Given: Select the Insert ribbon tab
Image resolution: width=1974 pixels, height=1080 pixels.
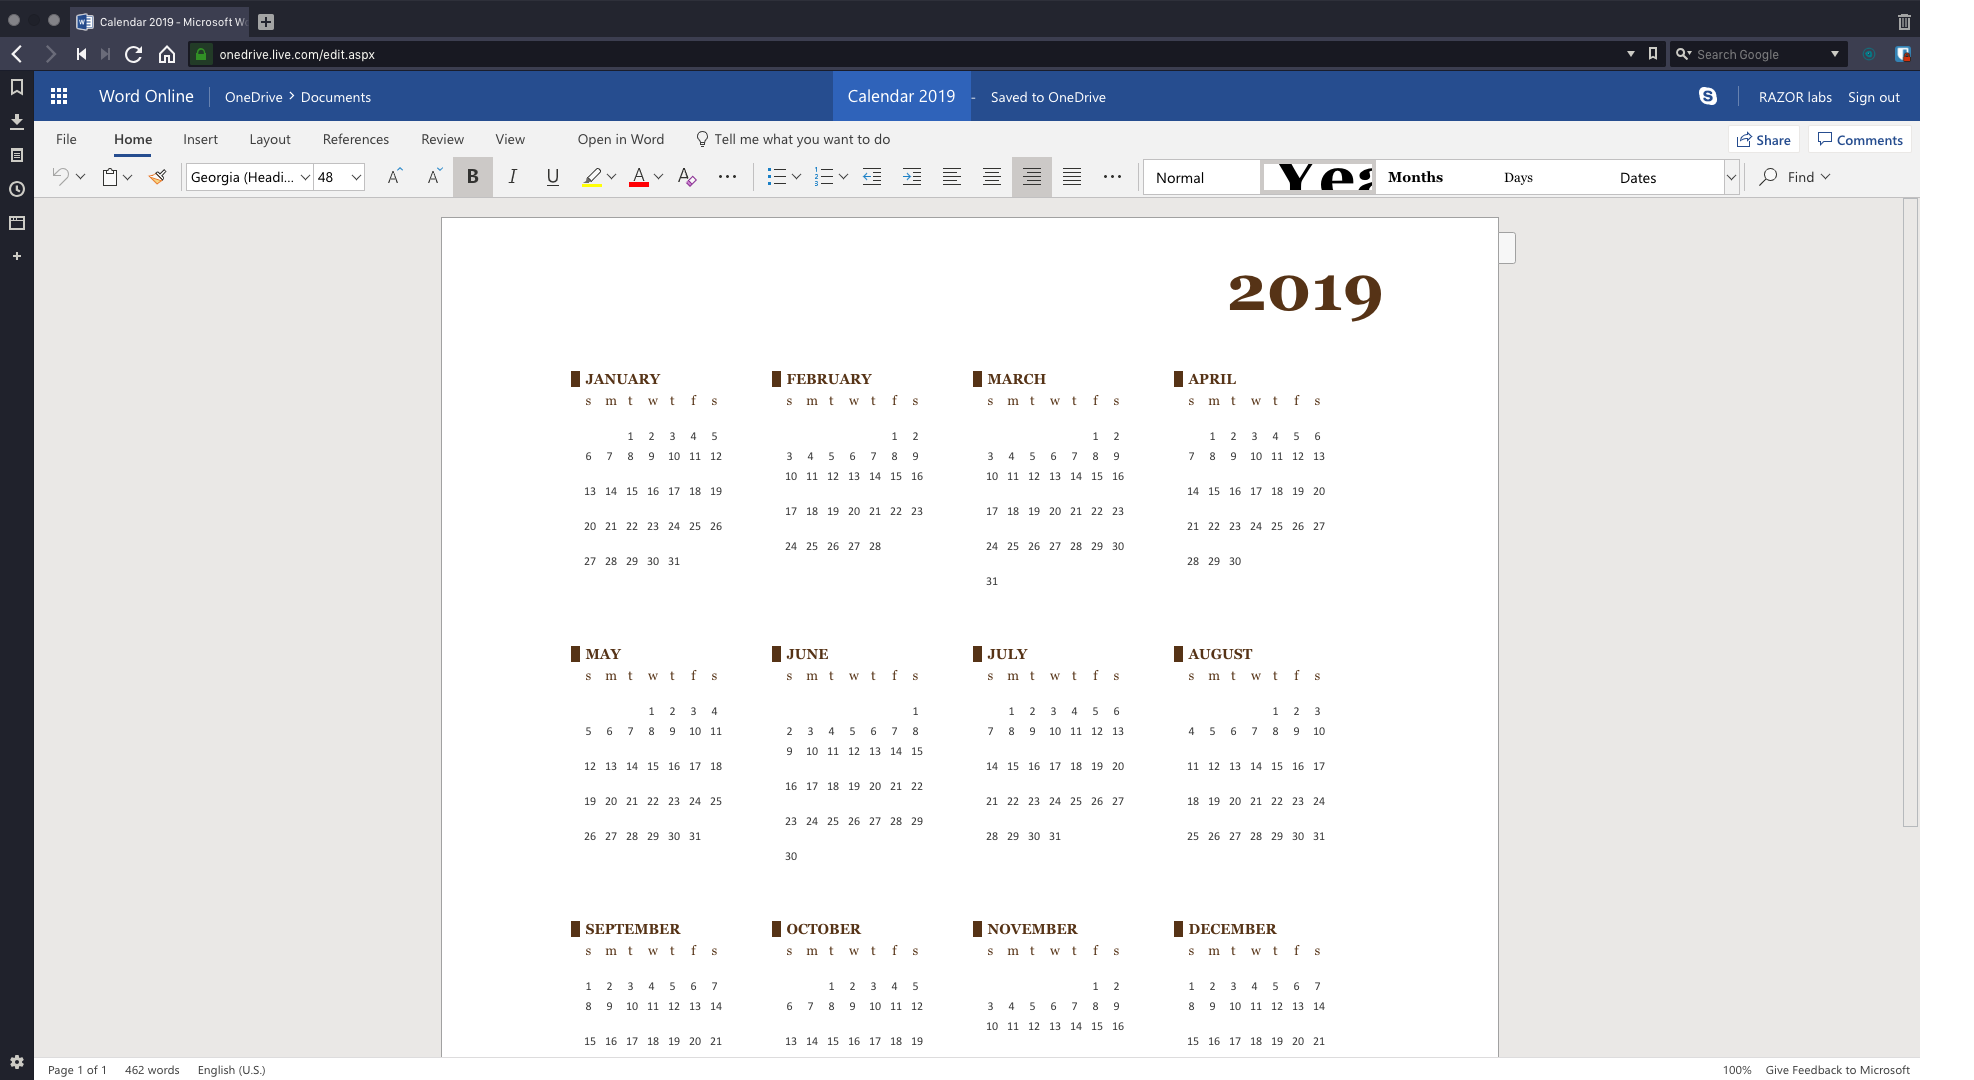Looking at the screenshot, I should click(201, 138).
